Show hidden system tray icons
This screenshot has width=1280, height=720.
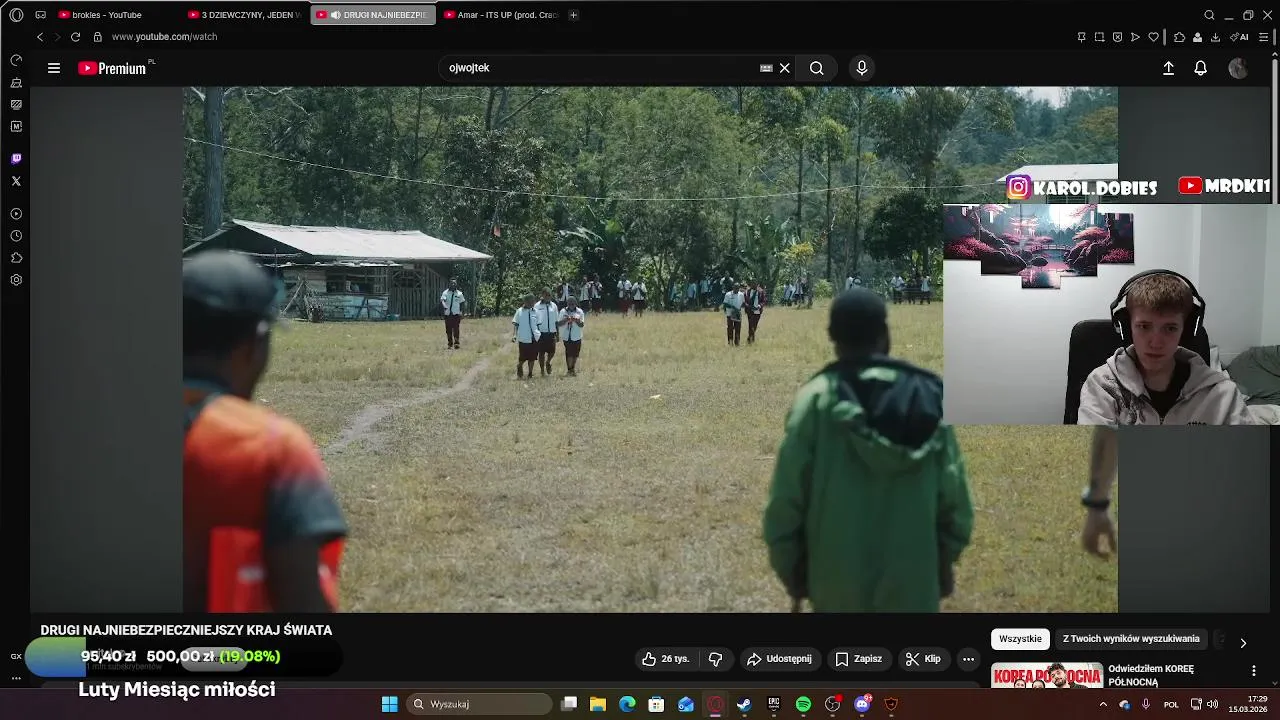click(1103, 704)
